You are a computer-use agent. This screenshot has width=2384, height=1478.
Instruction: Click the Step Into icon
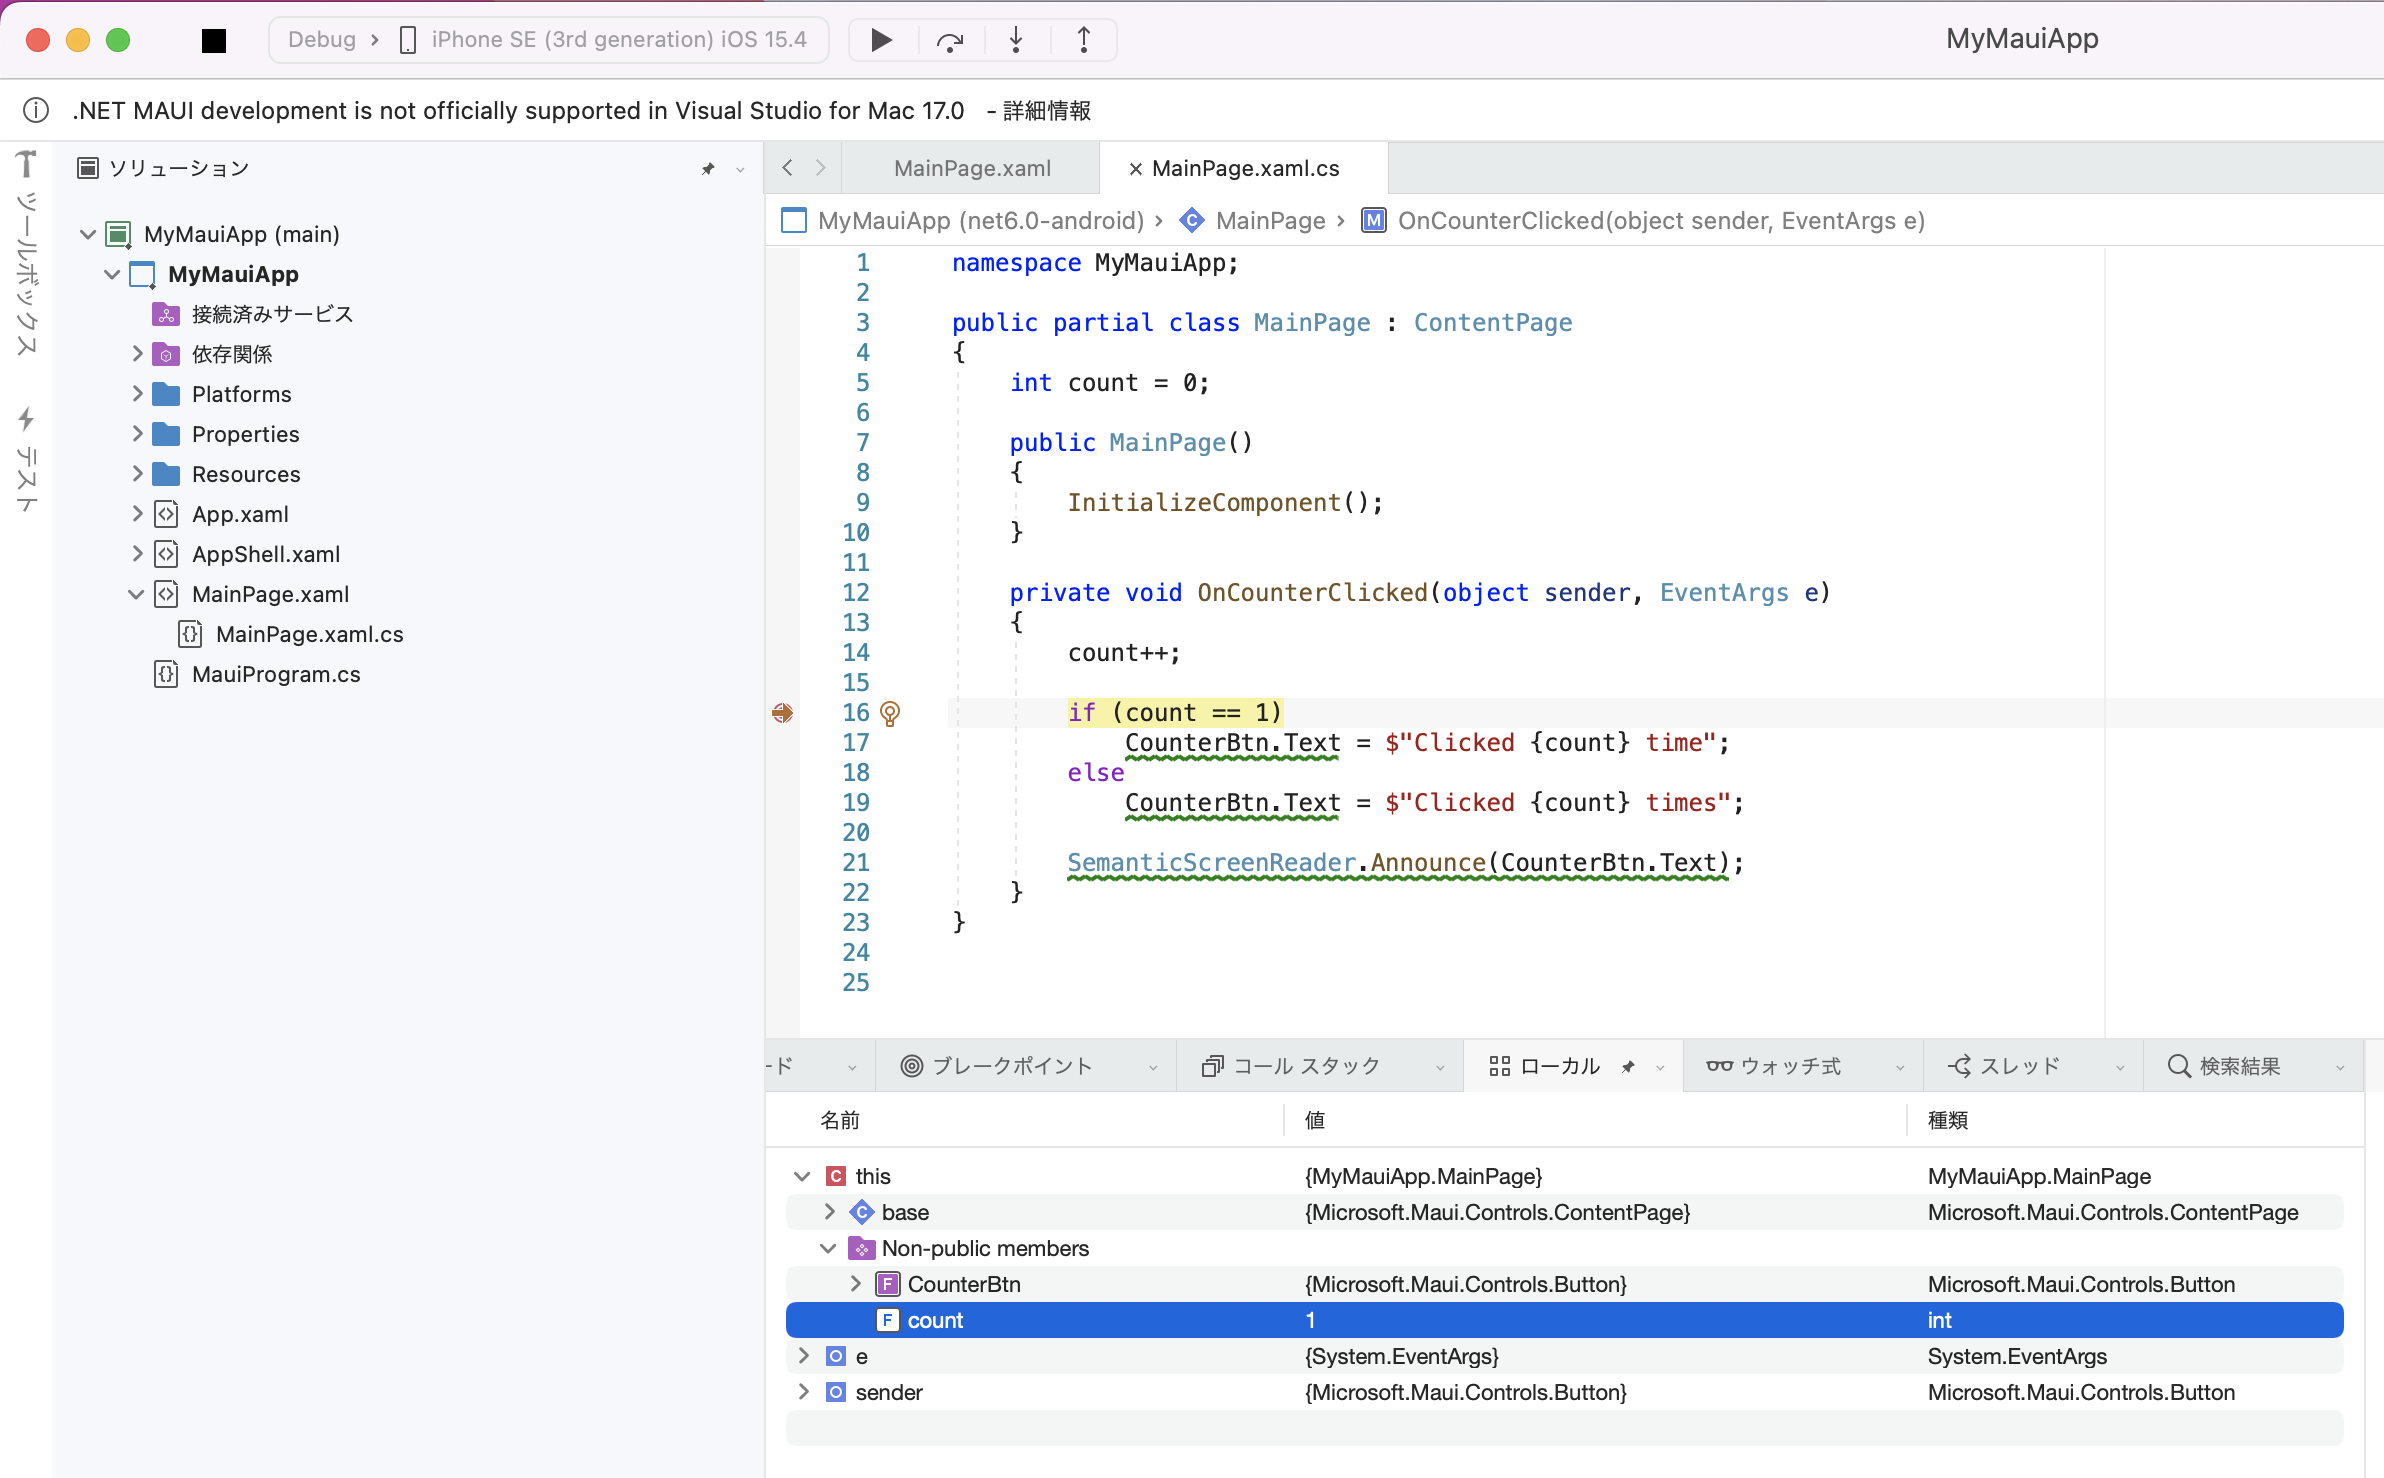[x=1015, y=40]
